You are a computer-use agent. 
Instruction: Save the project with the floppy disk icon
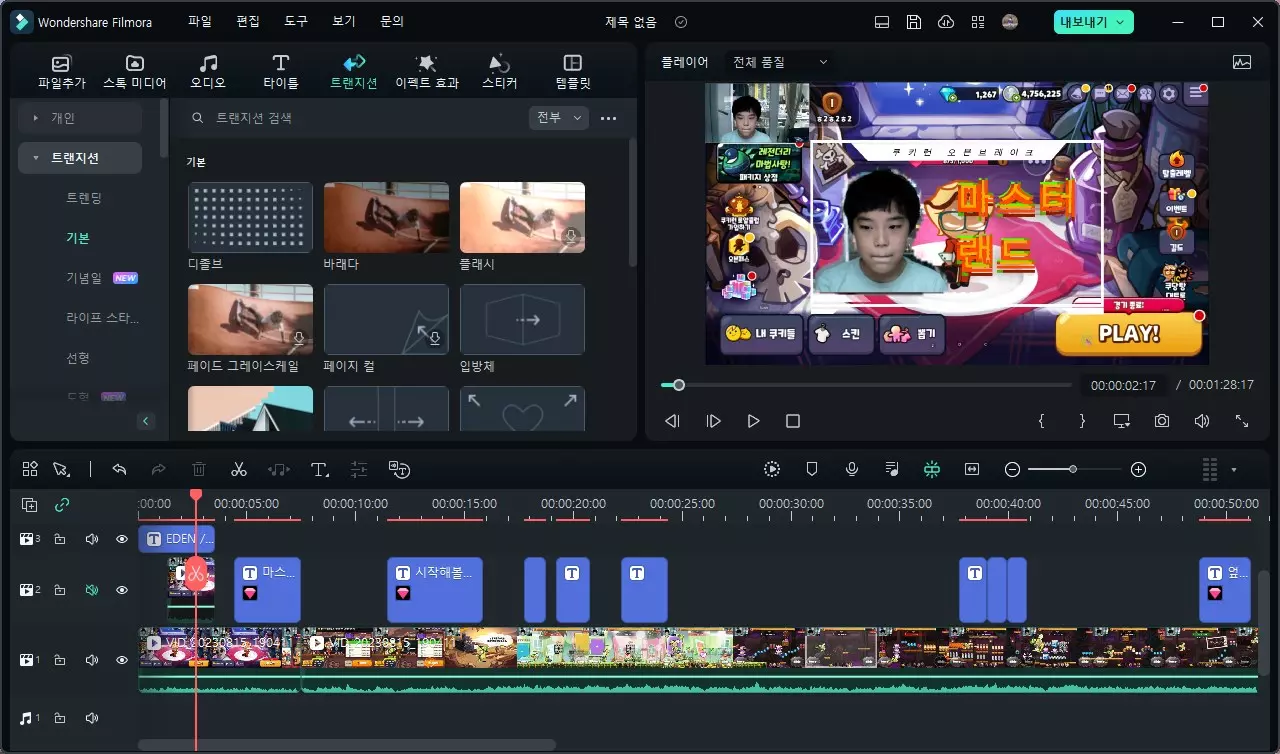(x=914, y=22)
